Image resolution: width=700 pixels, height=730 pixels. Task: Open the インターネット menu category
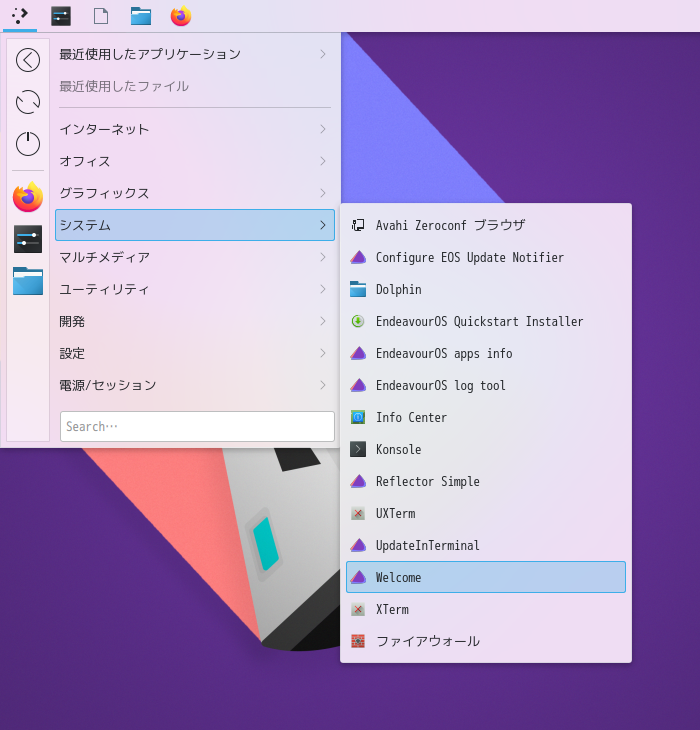pyautogui.click(x=195, y=129)
